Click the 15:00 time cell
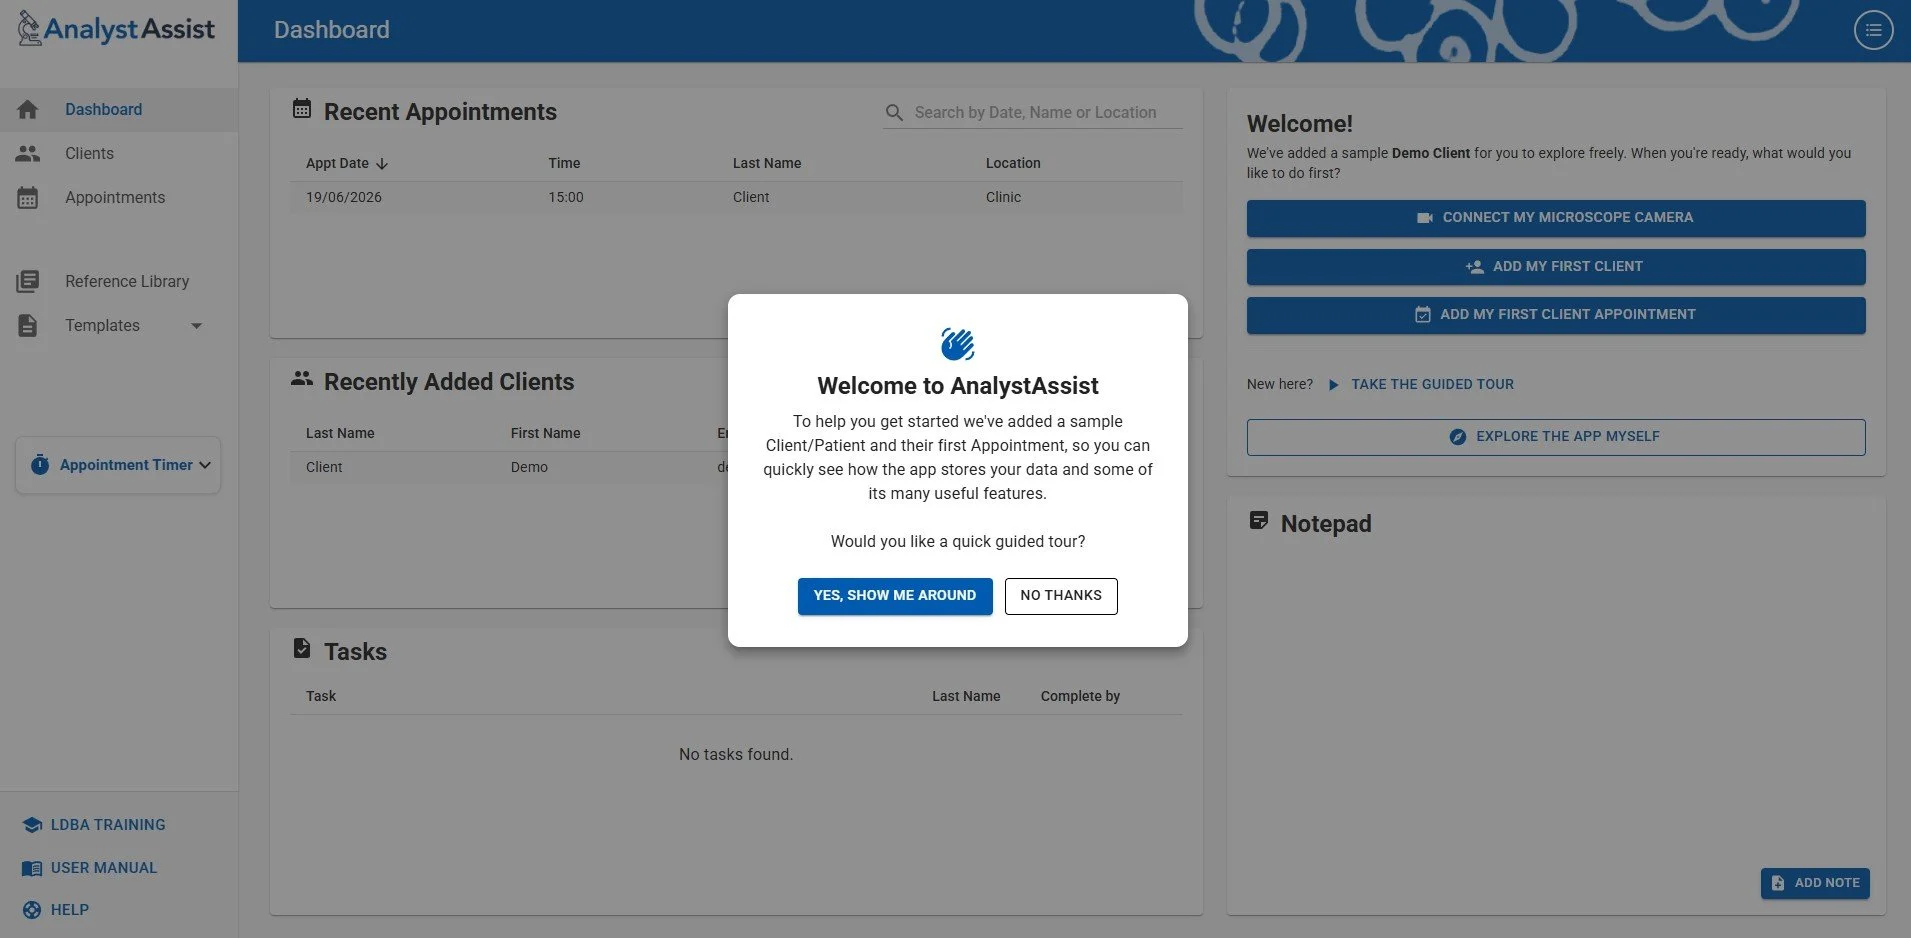The width and height of the screenshot is (1911, 938). click(x=566, y=197)
